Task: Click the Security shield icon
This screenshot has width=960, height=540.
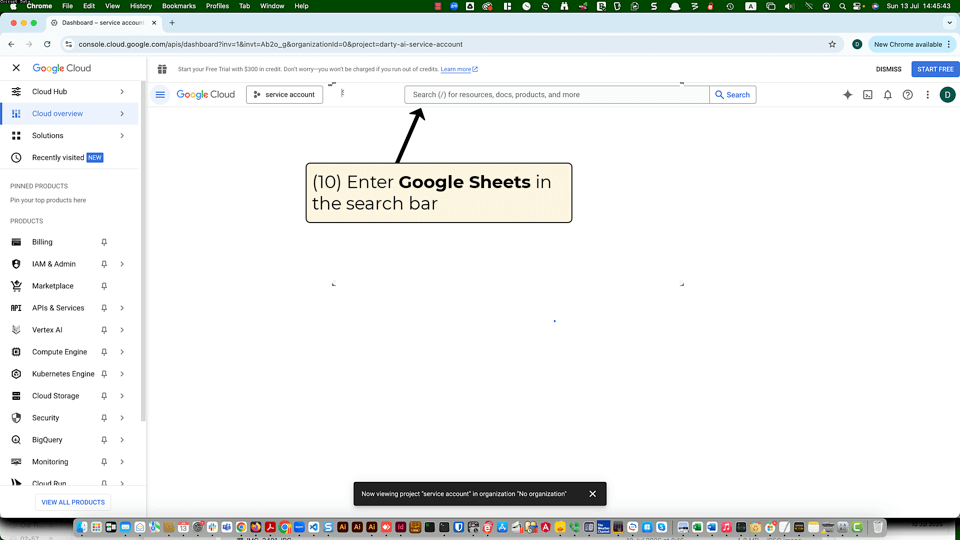Action: point(17,418)
